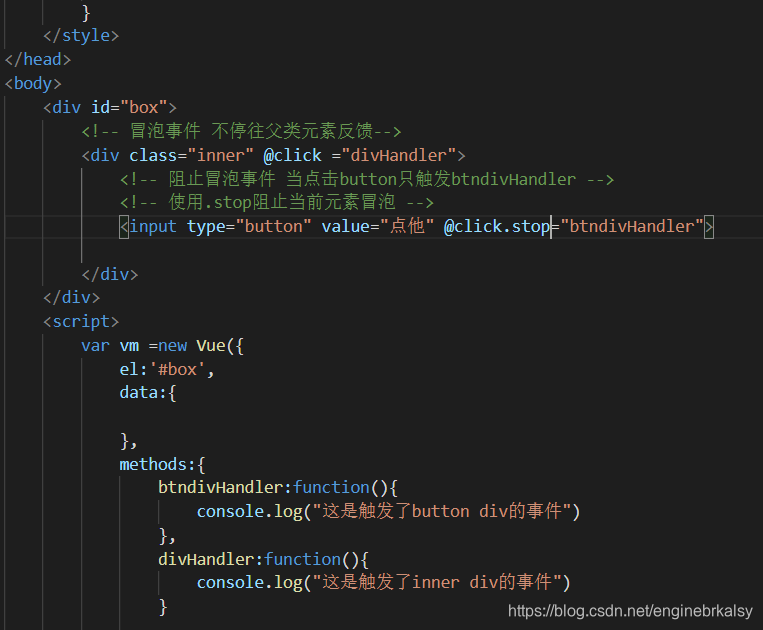Click the data:{ line
Screen dimensions: 763x630
click(x=148, y=393)
